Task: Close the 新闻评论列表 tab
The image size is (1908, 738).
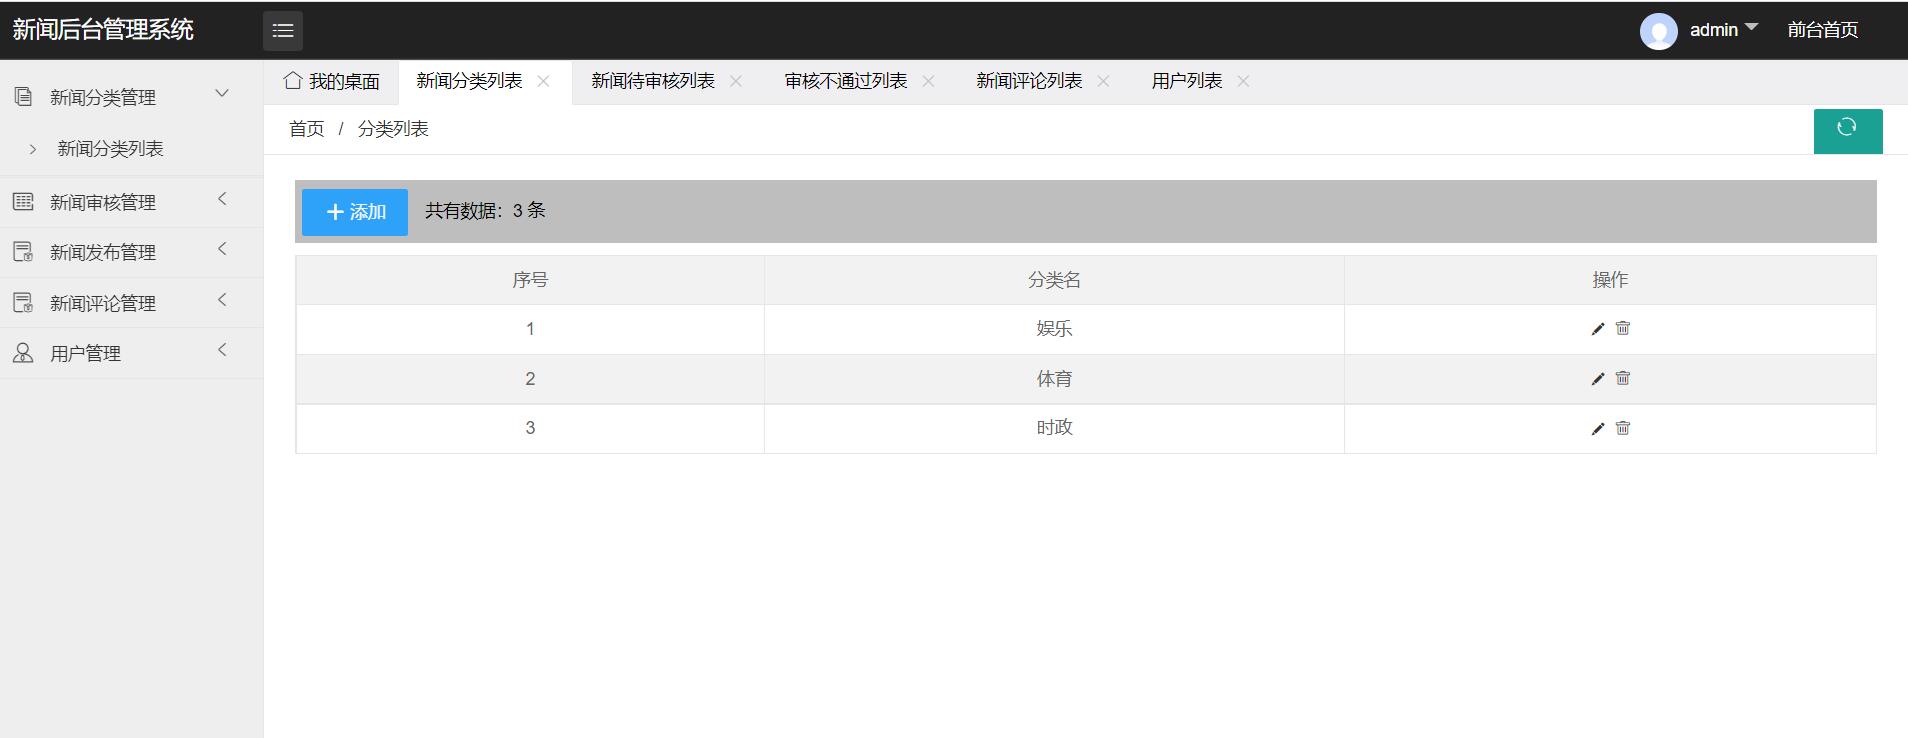Action: pos(1103,81)
